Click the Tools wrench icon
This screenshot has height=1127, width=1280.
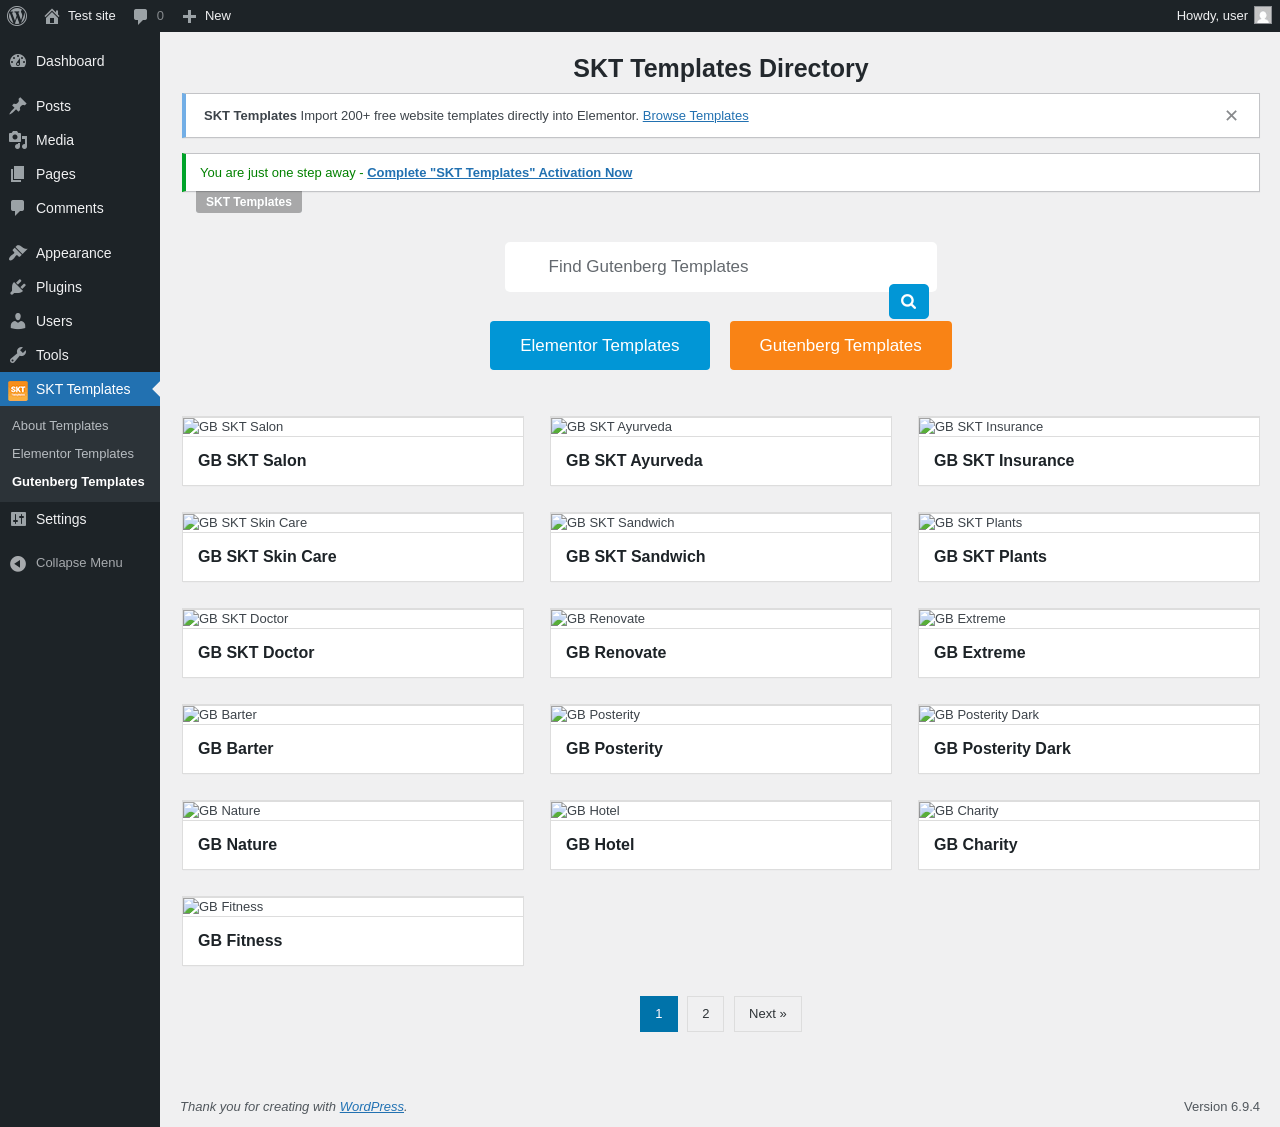(x=18, y=355)
